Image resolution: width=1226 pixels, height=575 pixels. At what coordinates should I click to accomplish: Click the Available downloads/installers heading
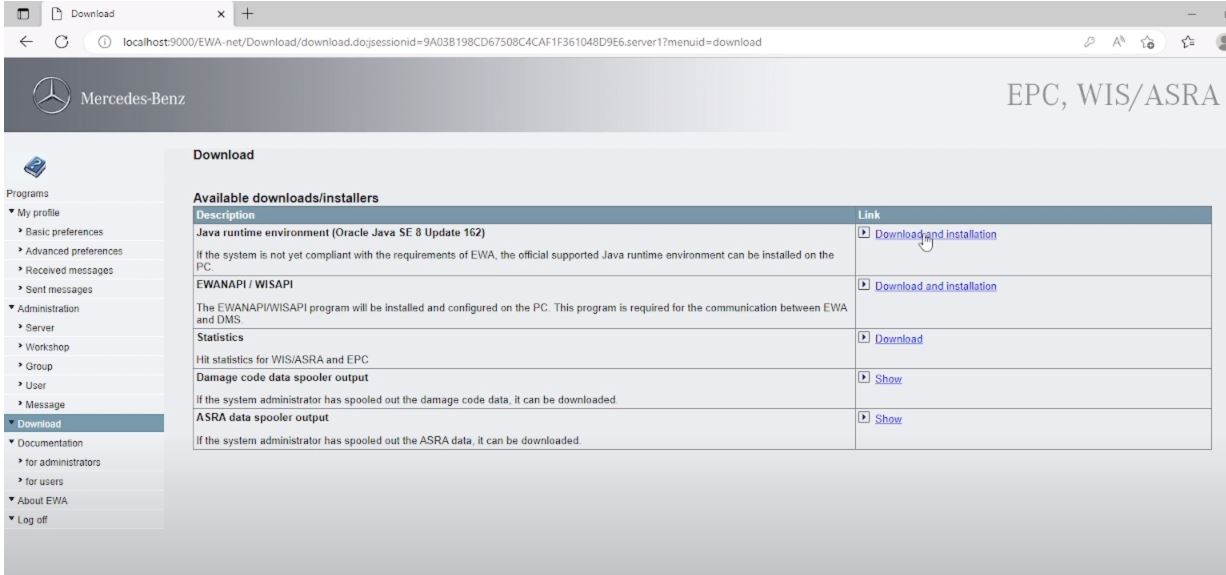coord(285,197)
